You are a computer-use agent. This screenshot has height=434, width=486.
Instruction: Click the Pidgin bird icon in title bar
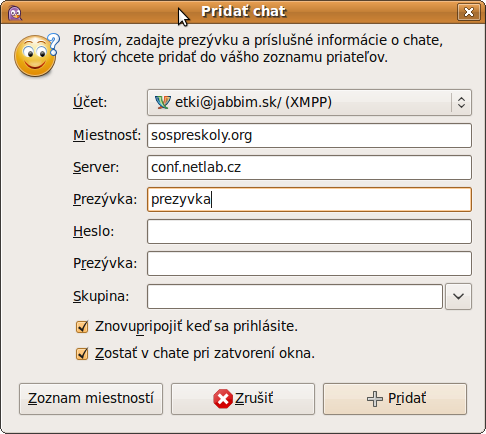pos(15,13)
